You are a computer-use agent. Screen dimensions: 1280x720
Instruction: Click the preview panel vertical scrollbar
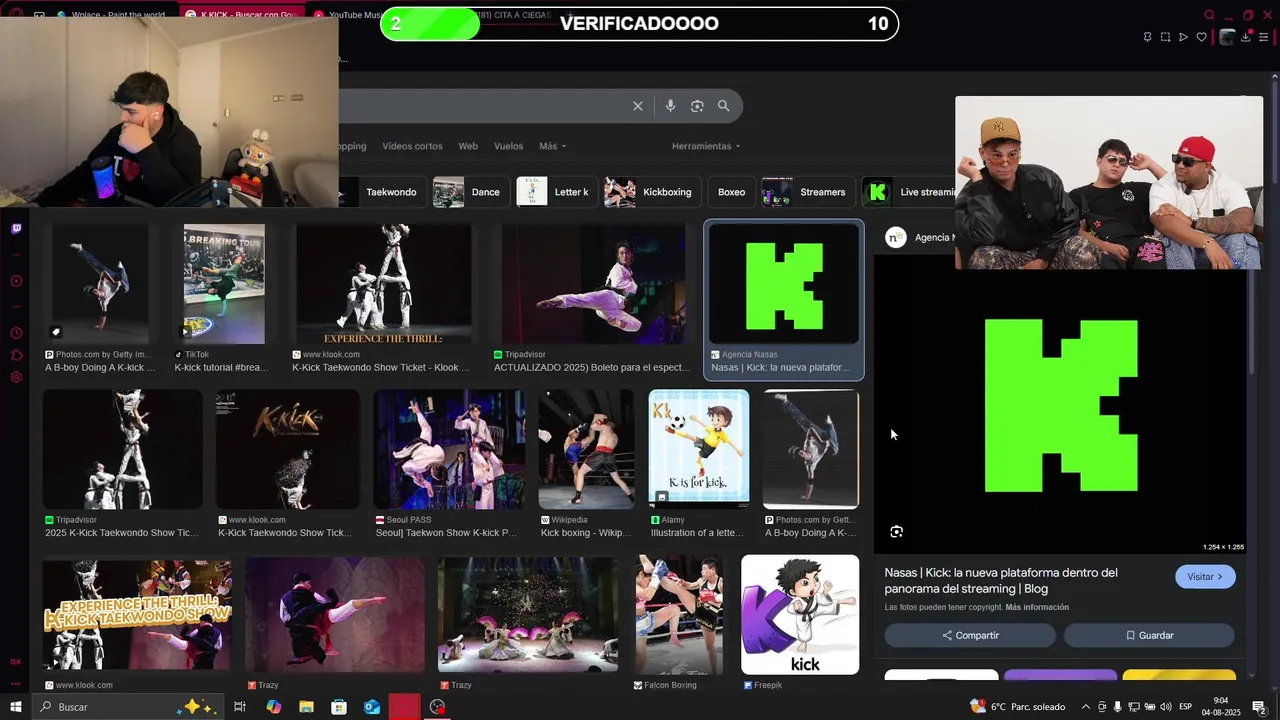[x=1251, y=320]
